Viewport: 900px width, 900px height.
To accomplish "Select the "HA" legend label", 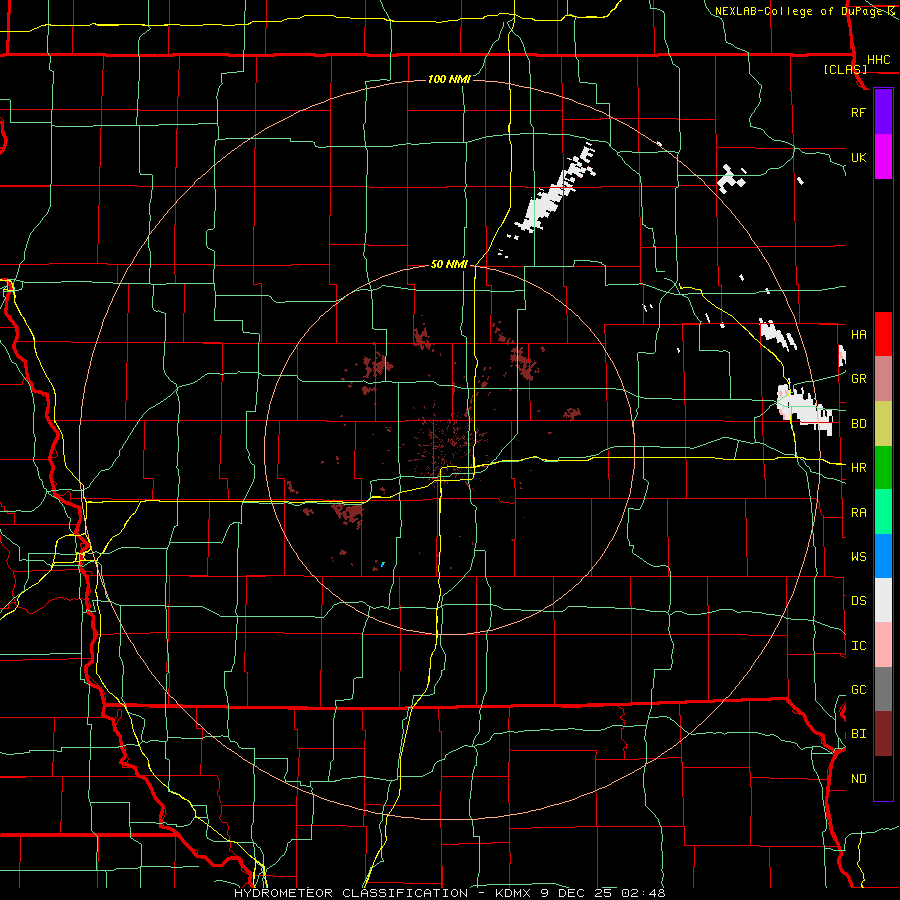I will pos(858,335).
